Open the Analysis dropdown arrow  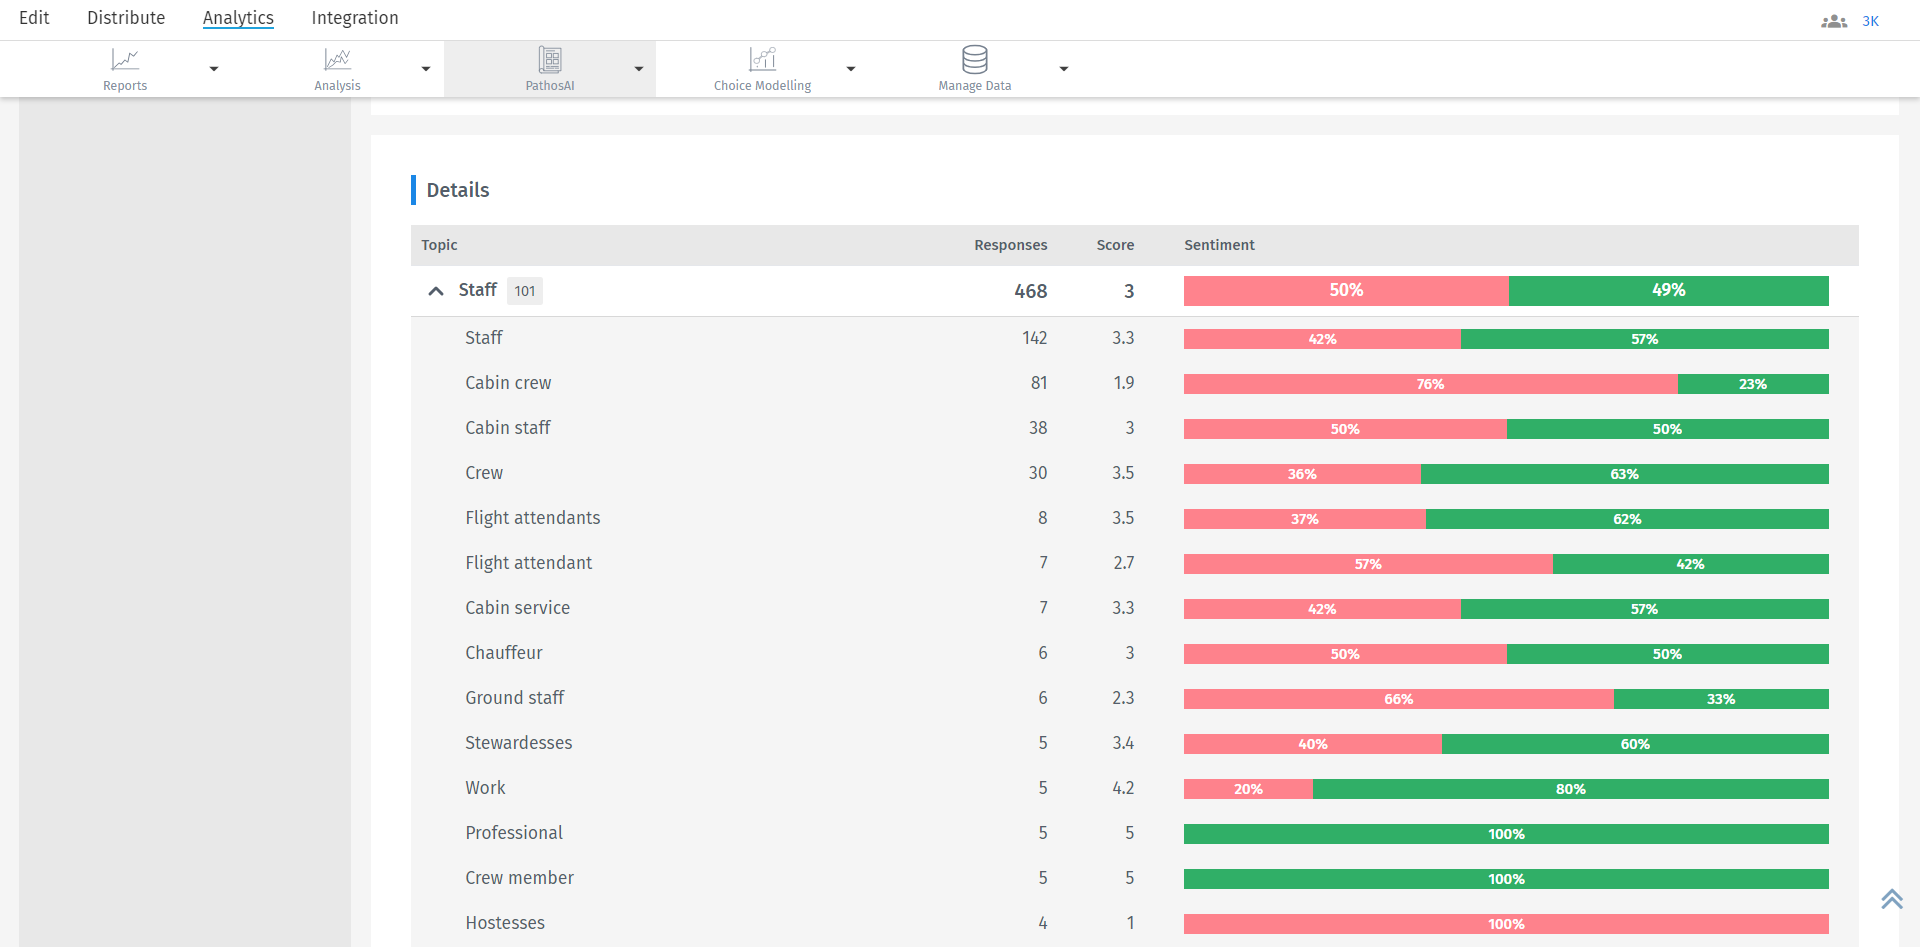click(425, 69)
